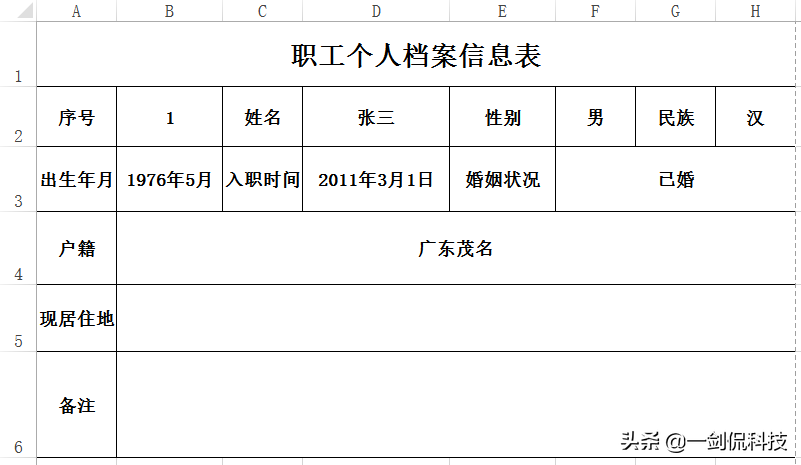Select column E header

[x=503, y=11]
